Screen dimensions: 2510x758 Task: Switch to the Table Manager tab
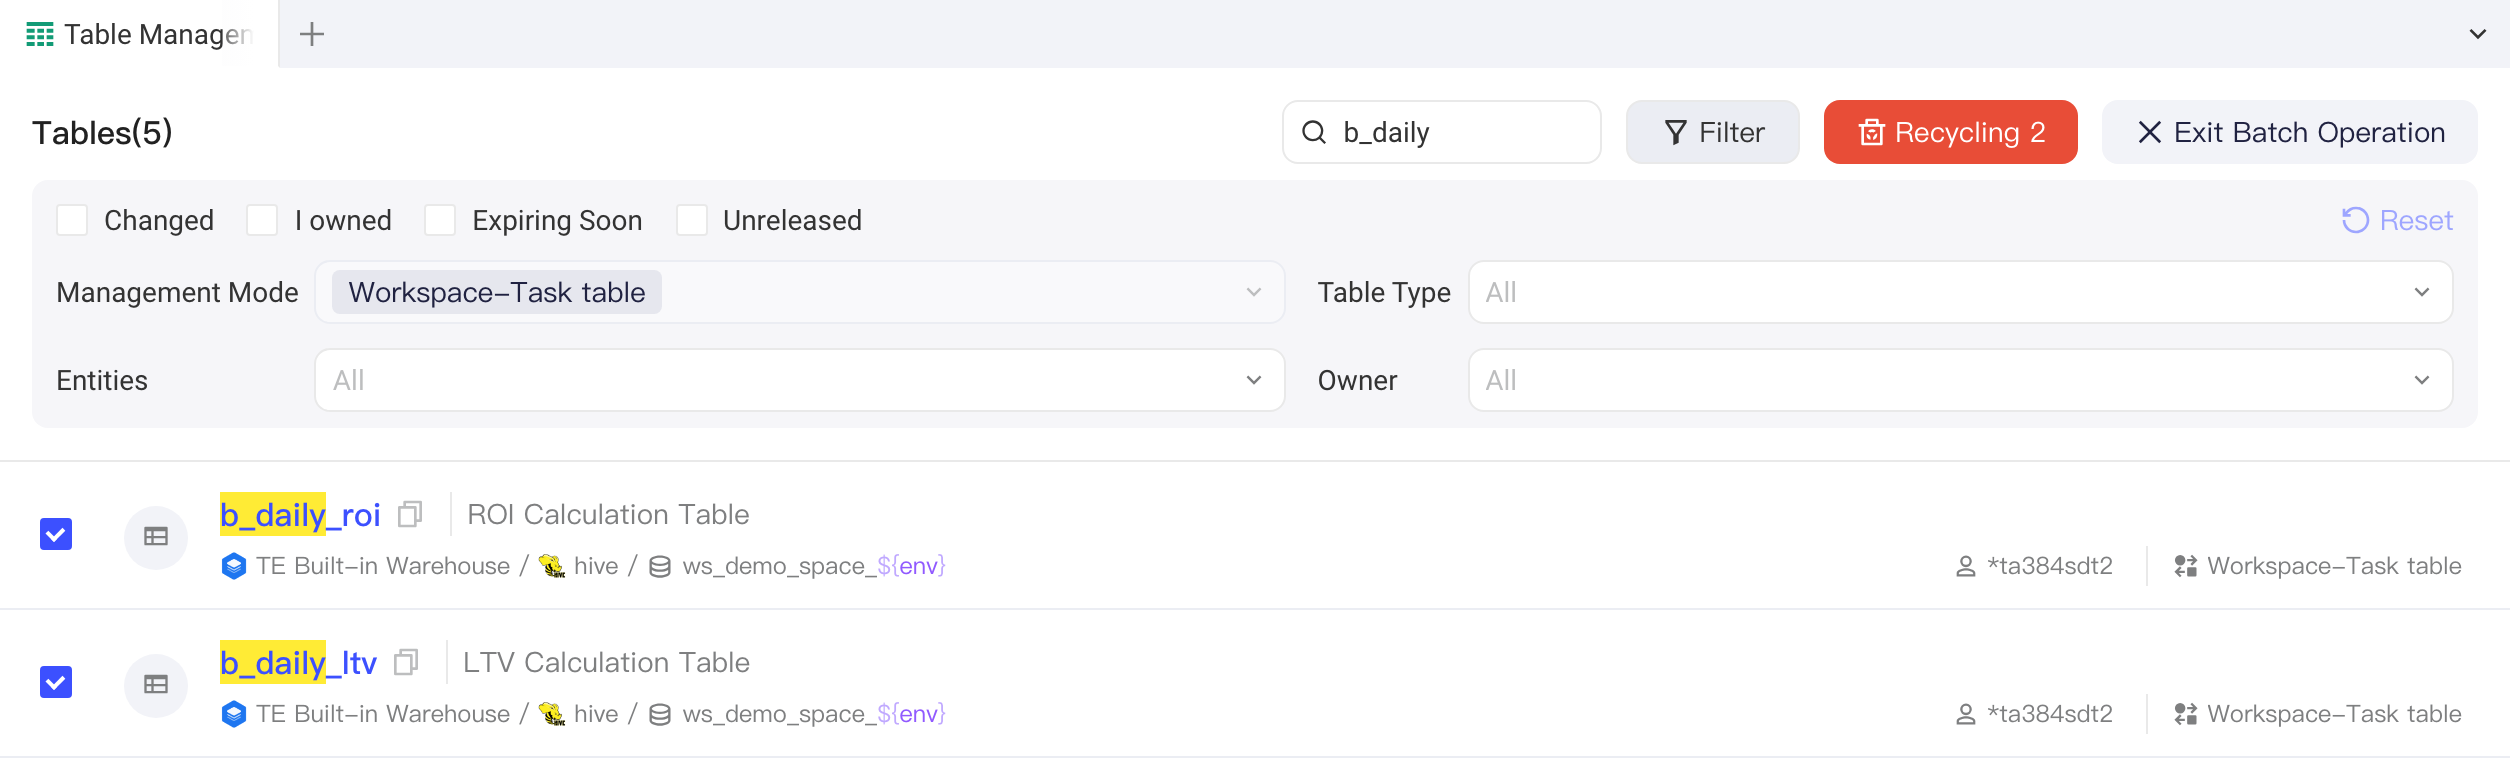(139, 34)
